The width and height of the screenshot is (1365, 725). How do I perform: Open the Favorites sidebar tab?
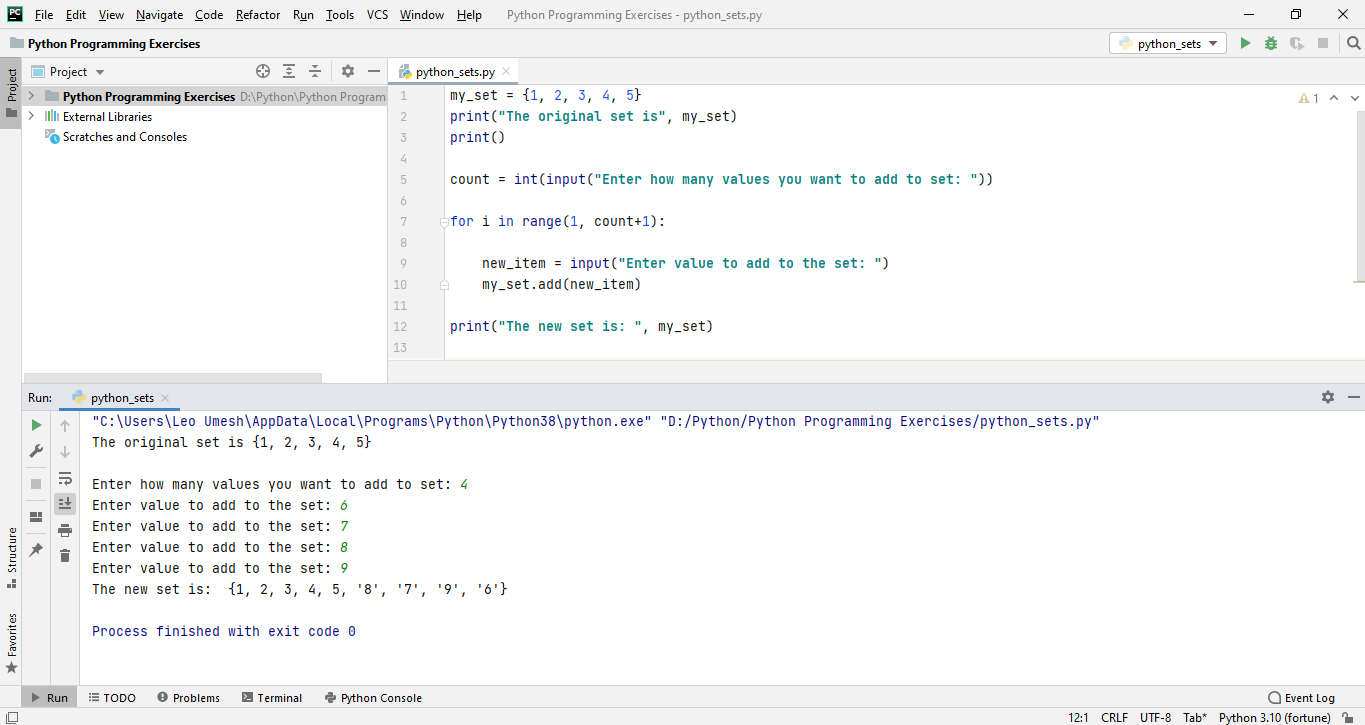click(11, 643)
